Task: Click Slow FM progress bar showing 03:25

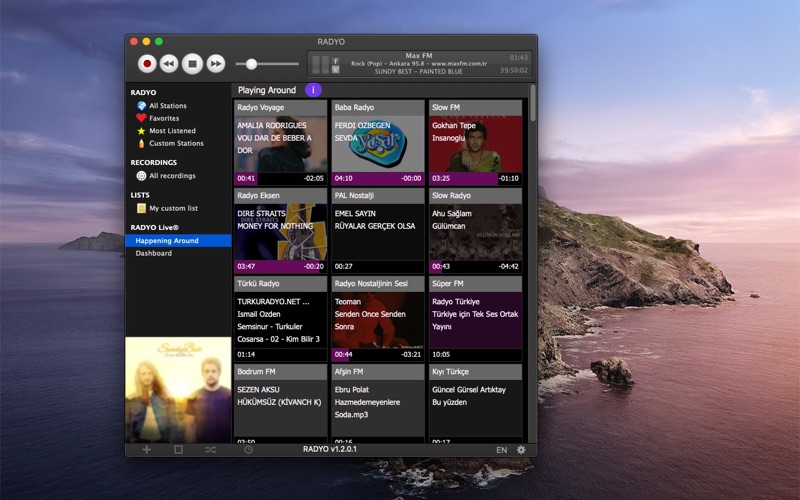Action: (476, 179)
